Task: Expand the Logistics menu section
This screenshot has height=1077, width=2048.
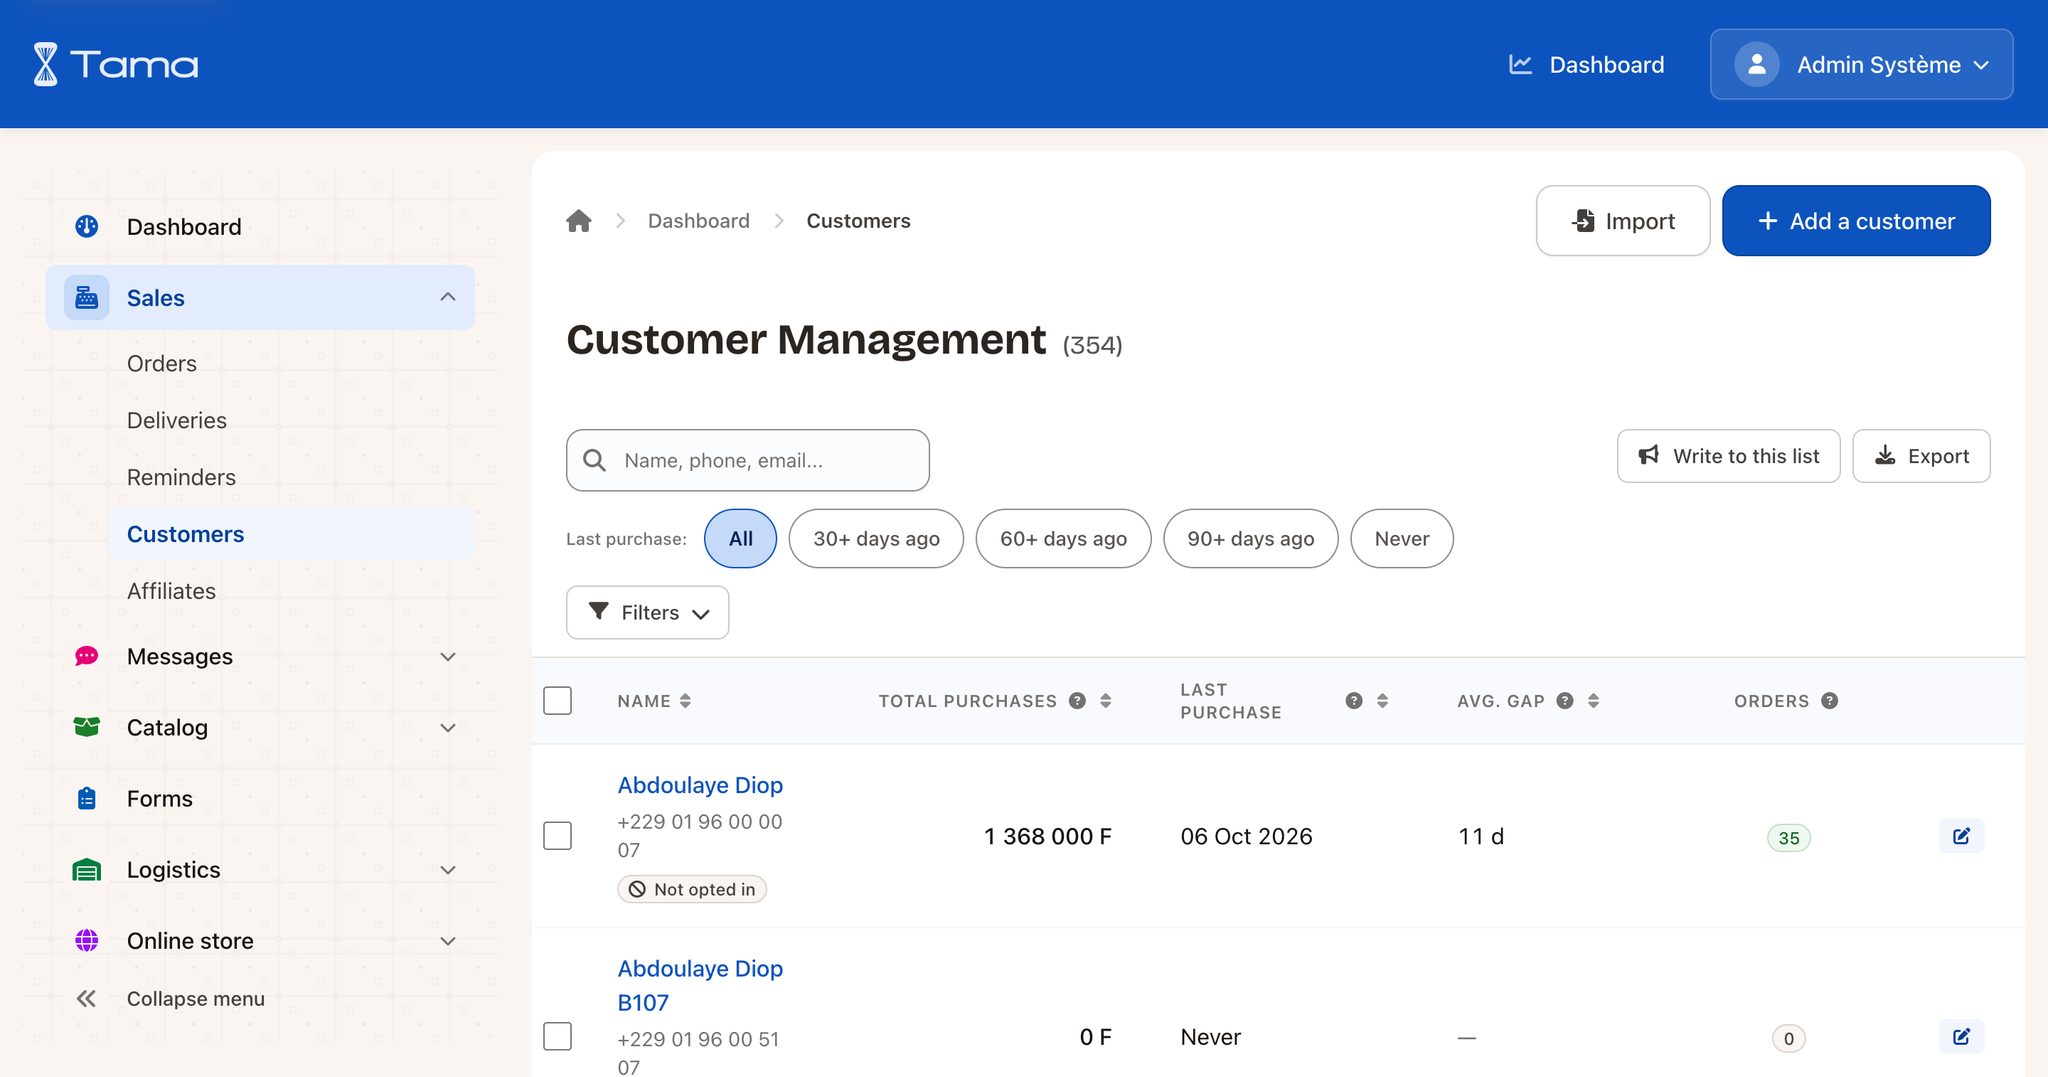Action: coord(448,870)
